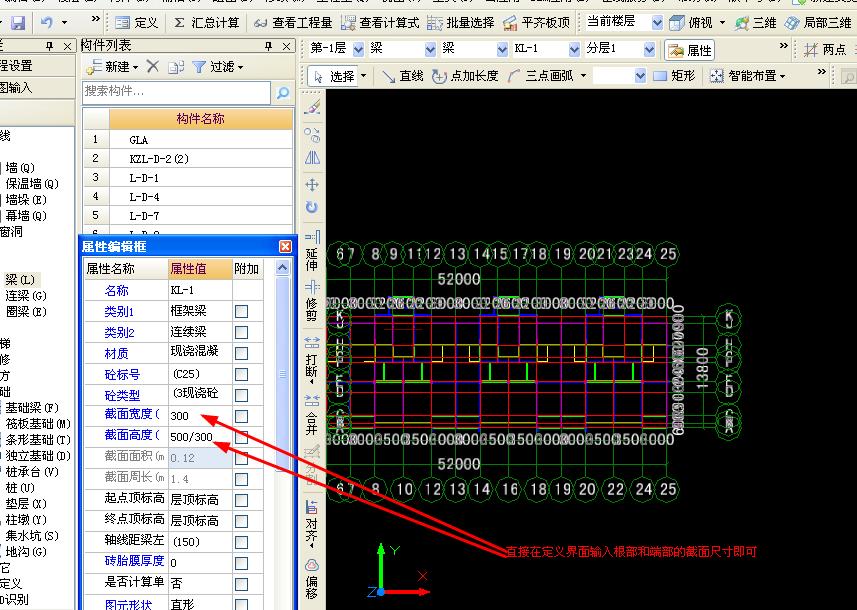
Task: Select the 直线 line drawing tool
Action: tap(403, 76)
